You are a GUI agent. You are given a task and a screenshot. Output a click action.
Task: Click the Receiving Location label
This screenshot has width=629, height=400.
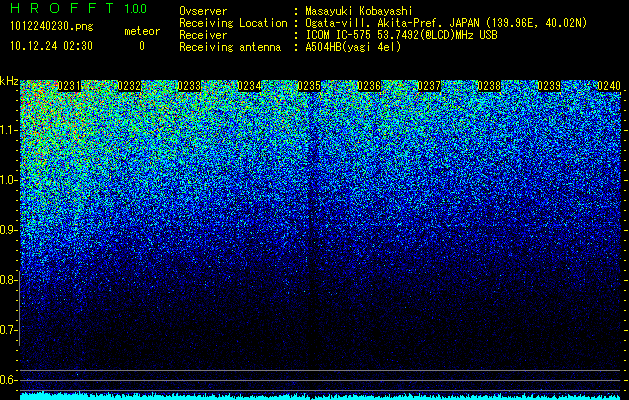tap(233, 23)
